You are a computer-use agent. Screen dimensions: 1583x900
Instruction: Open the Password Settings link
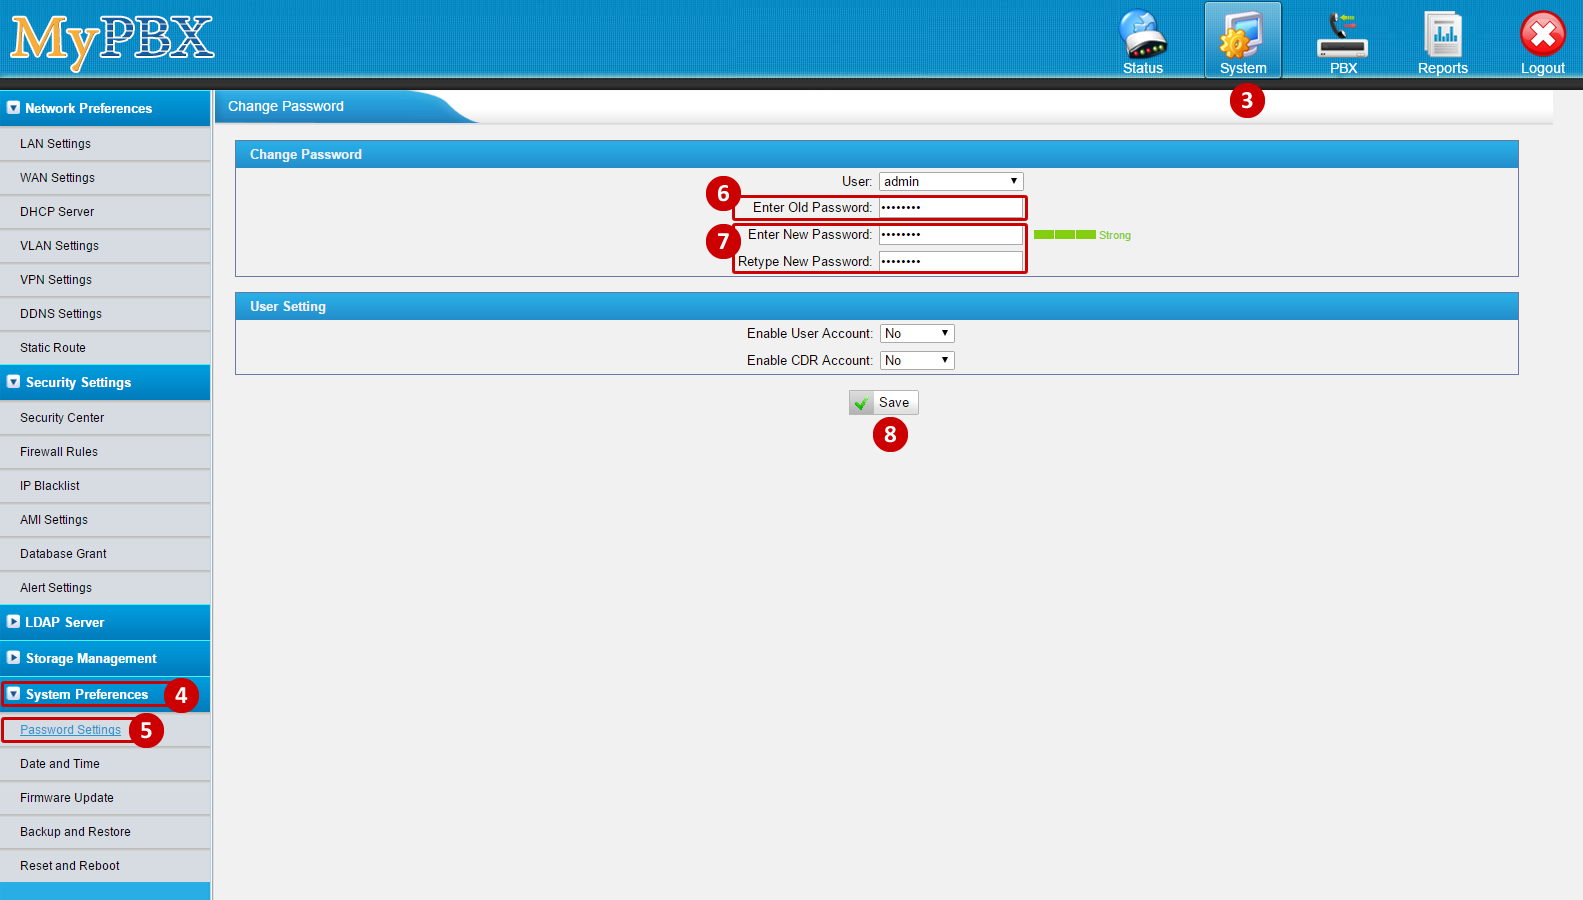70,730
